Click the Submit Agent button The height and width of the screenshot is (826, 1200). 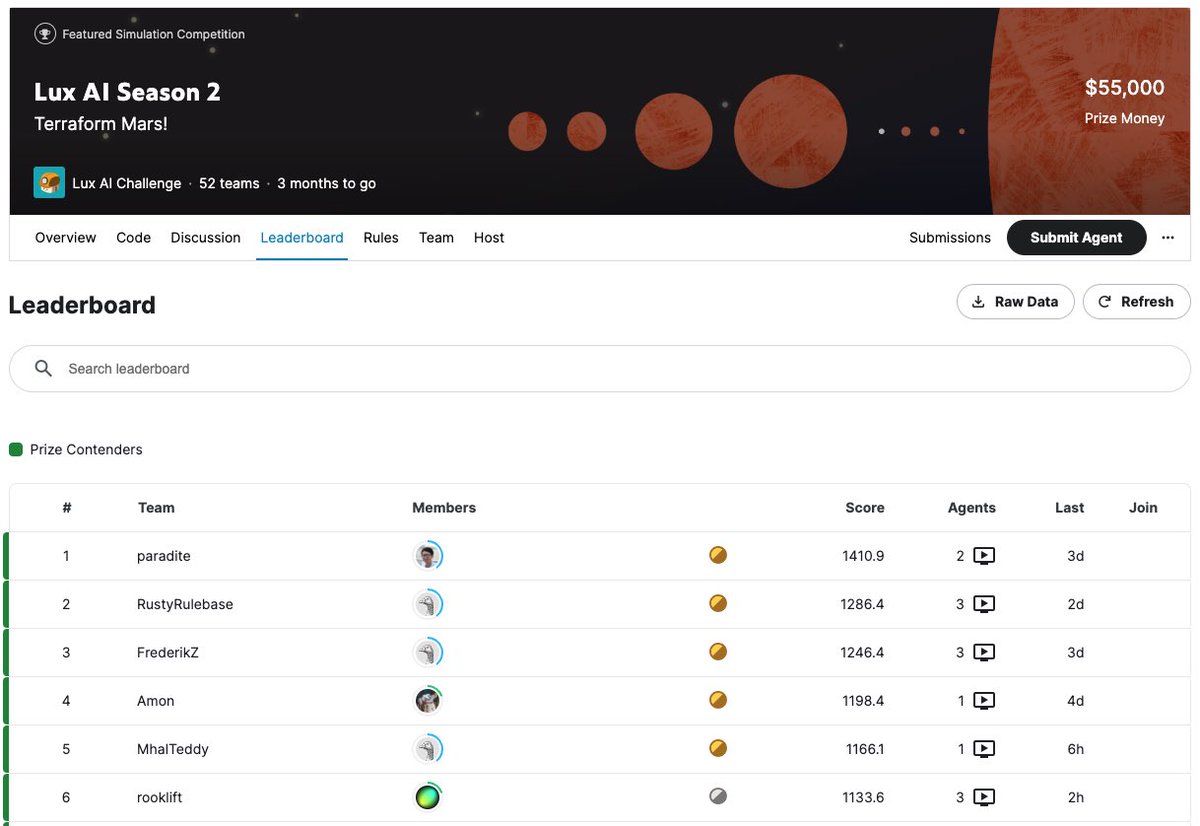[x=1076, y=238]
